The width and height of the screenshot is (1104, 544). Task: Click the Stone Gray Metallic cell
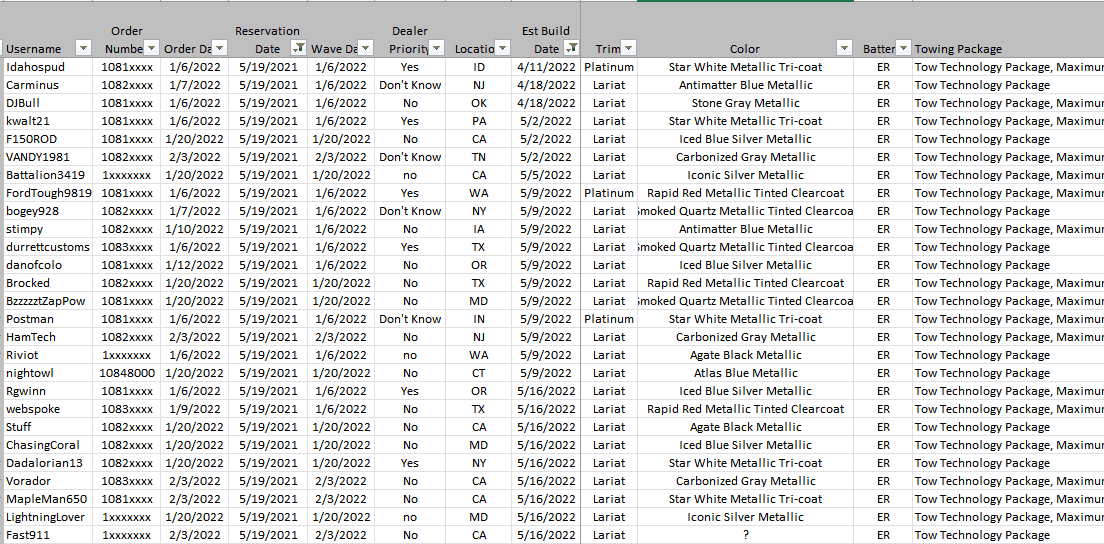[745, 103]
